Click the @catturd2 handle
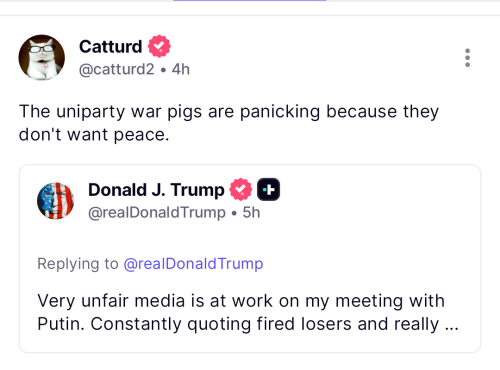The height and width of the screenshot is (370, 500). tap(117, 69)
